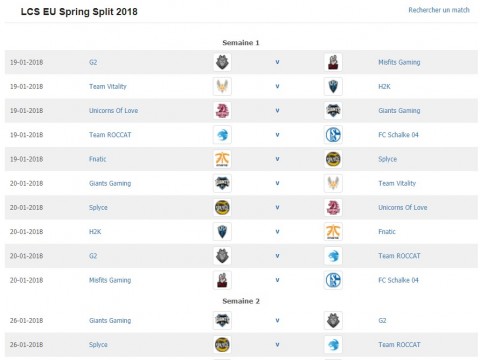Open the Rechercher un match link

pos(439,10)
